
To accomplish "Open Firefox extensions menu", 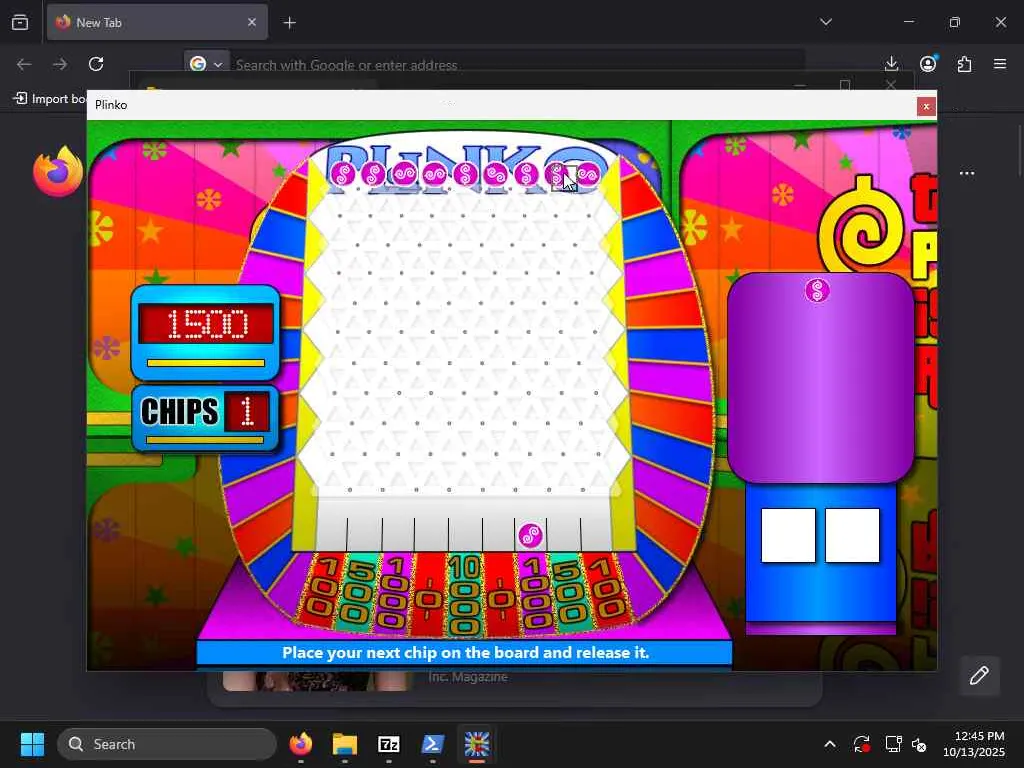I will [x=964, y=64].
